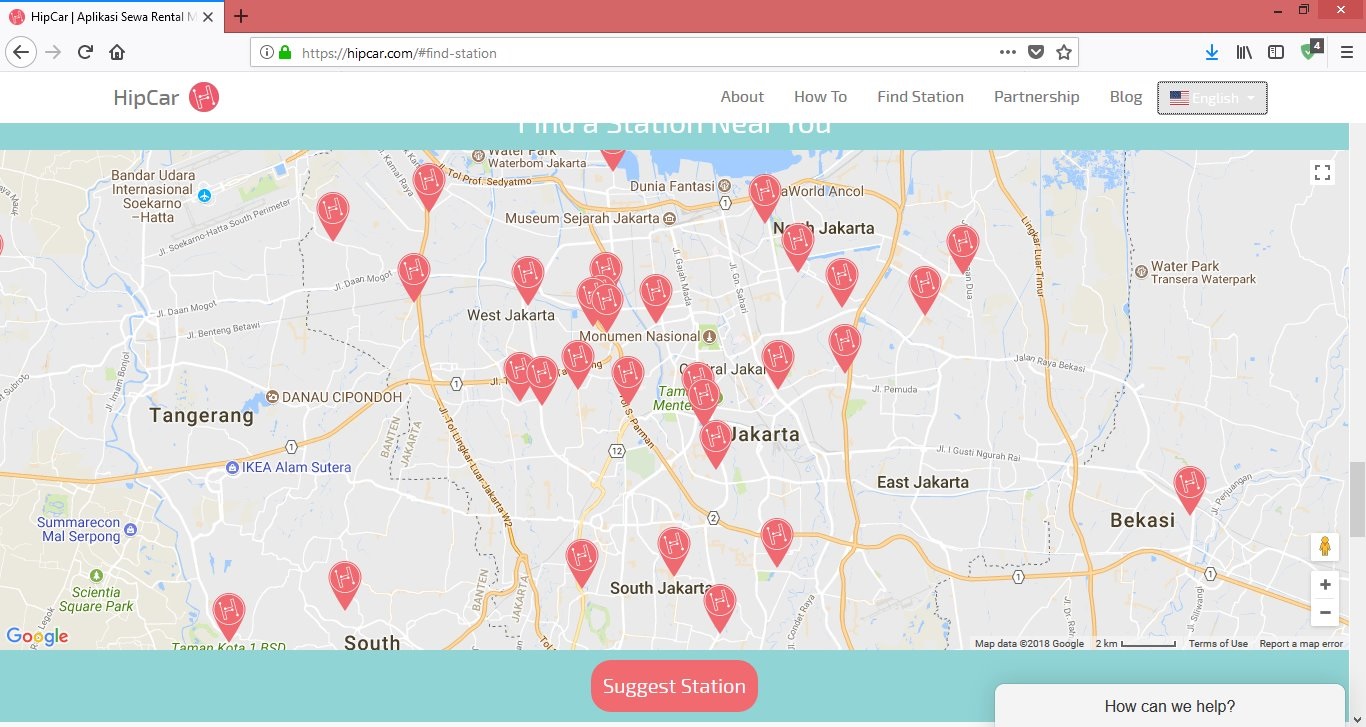Viewport: 1366px width, 727px height.
Task: Toggle the Firefox sidebar view
Action: pyautogui.click(x=1276, y=52)
